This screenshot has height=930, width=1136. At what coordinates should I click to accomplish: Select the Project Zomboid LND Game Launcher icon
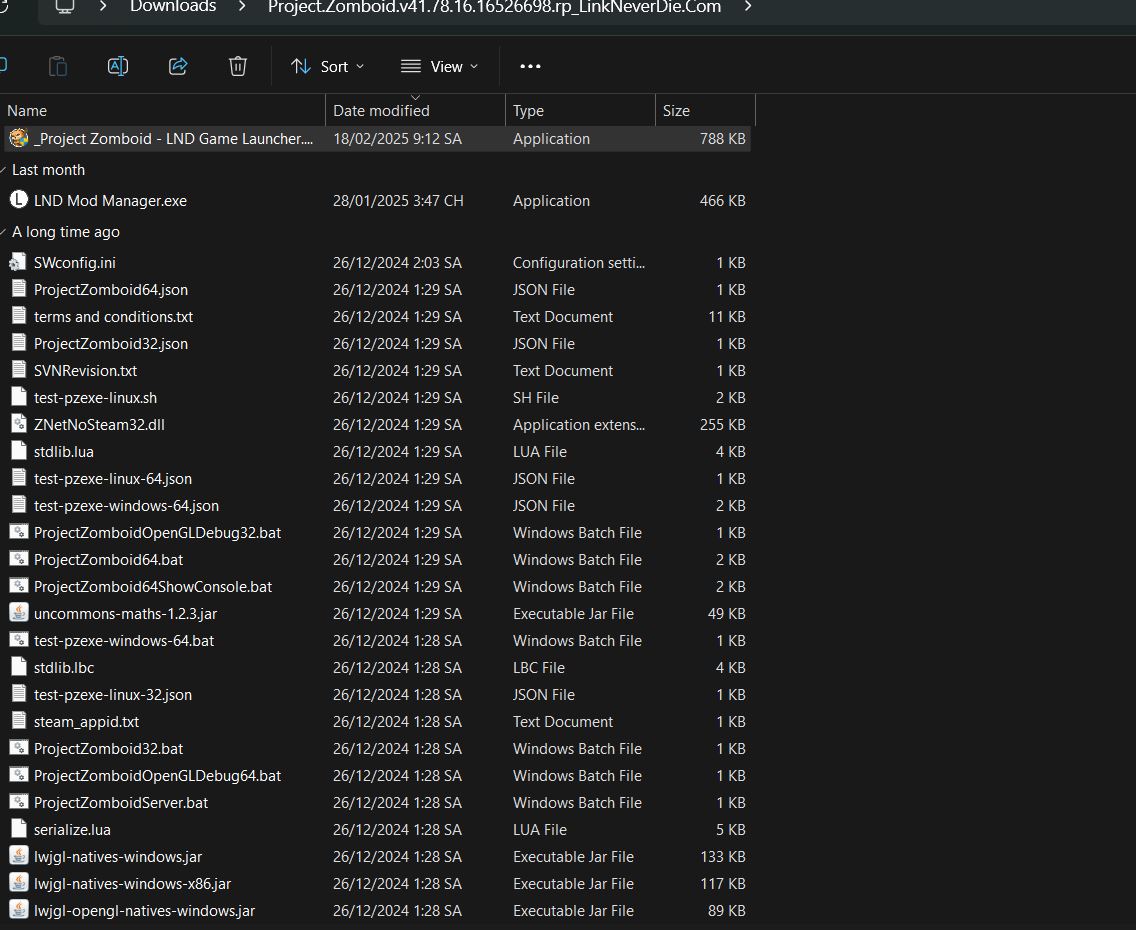pyautogui.click(x=18, y=138)
